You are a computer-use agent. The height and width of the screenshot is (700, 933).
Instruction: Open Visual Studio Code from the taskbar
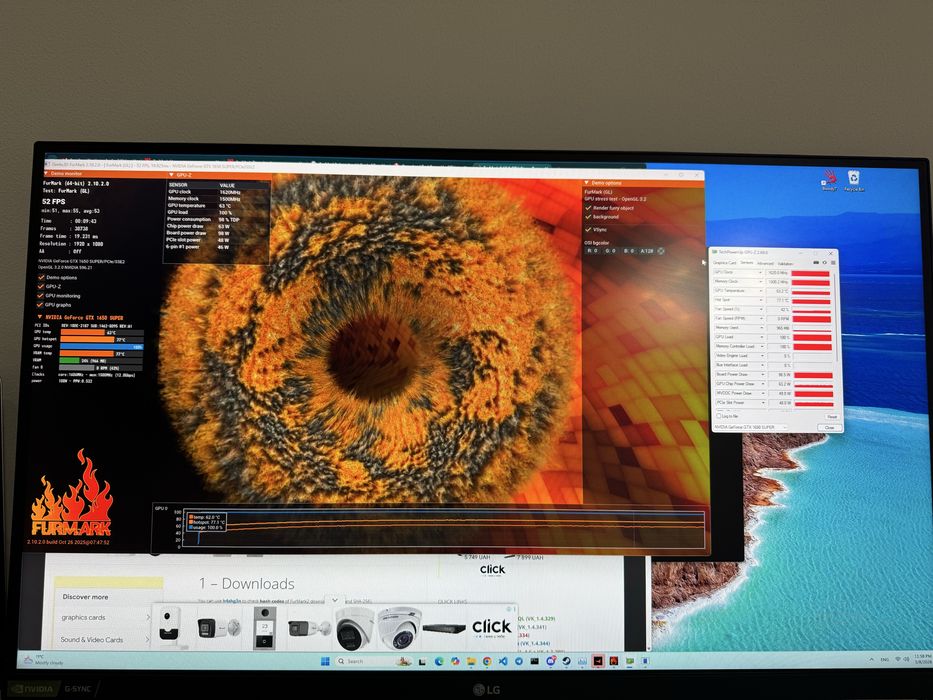[x=503, y=661]
